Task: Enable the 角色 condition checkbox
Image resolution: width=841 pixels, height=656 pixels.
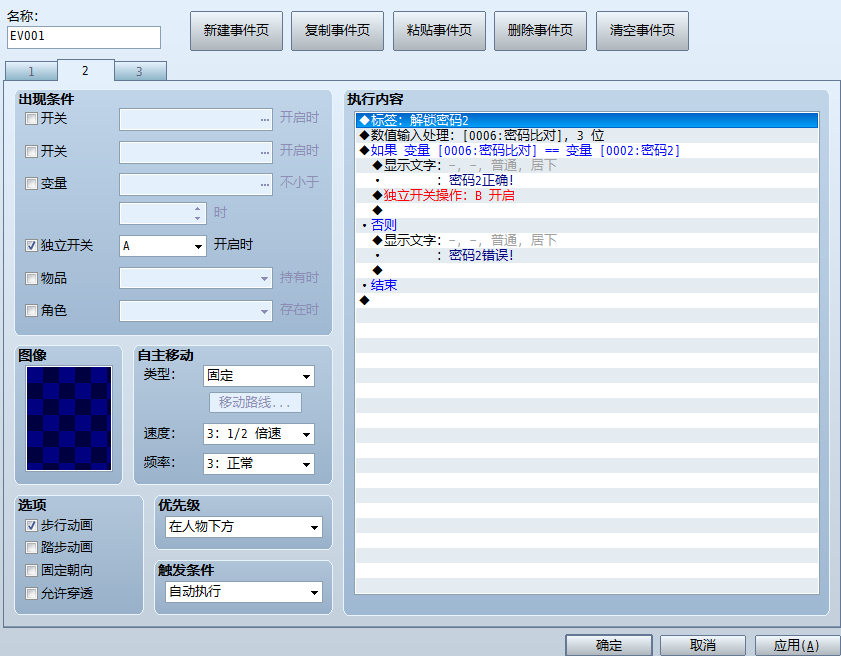Action: pyautogui.click(x=31, y=310)
